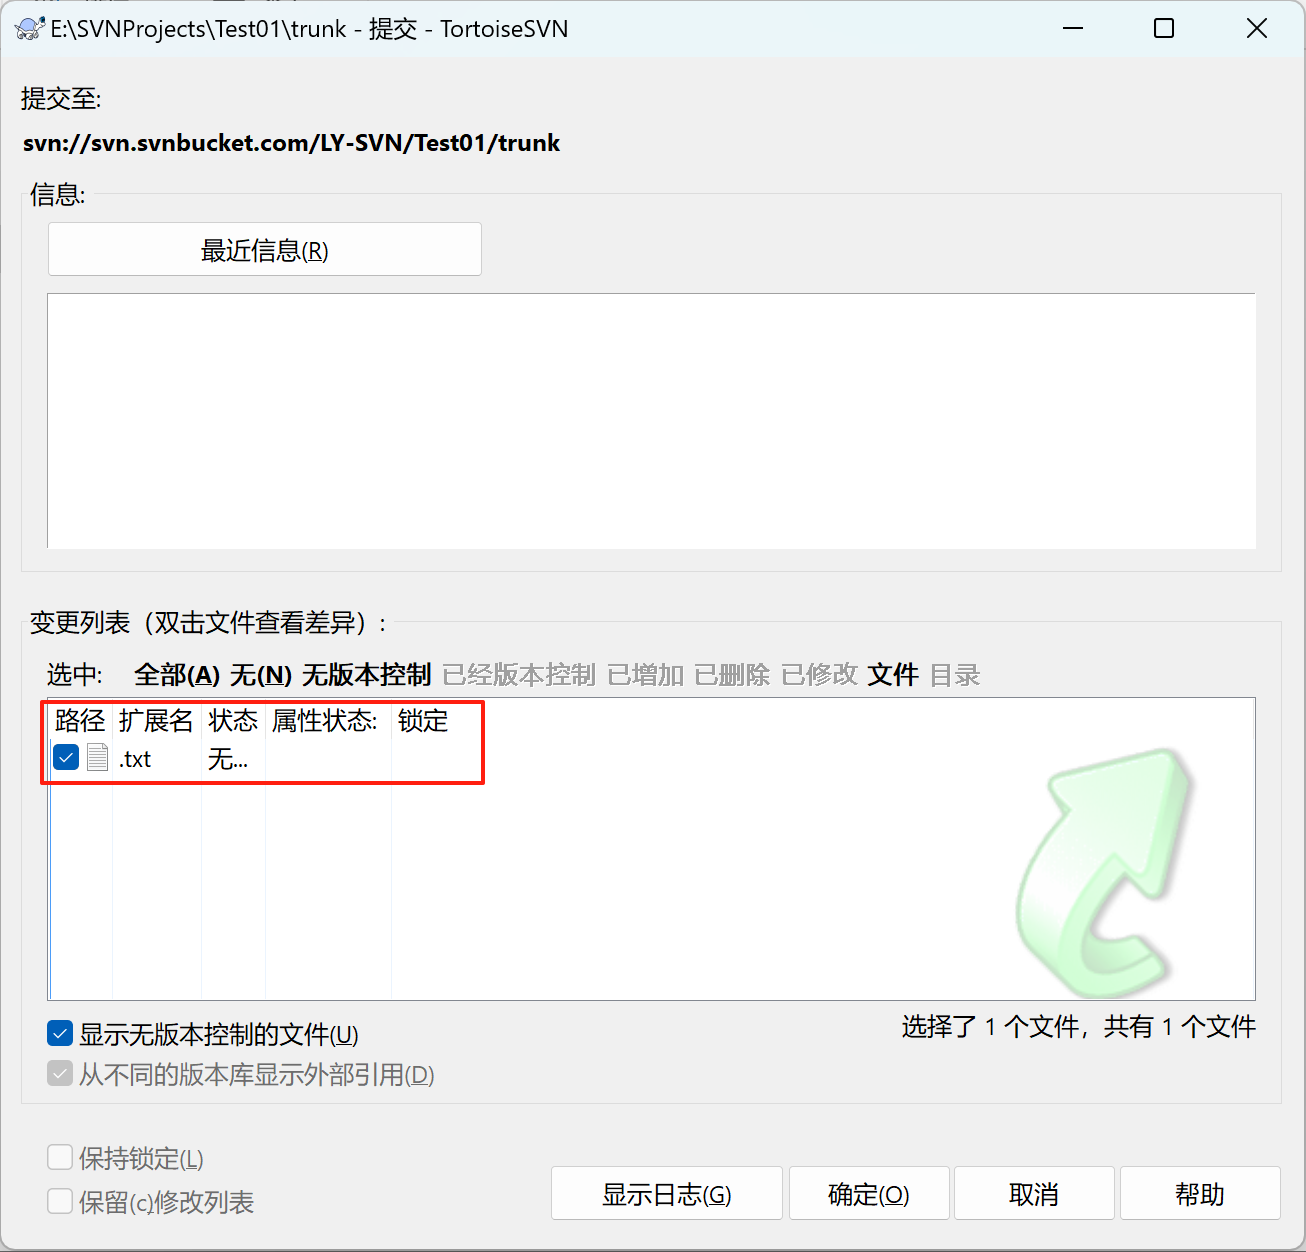Click the .txt file document icon in list
This screenshot has height=1252, width=1306.
[x=97, y=758]
